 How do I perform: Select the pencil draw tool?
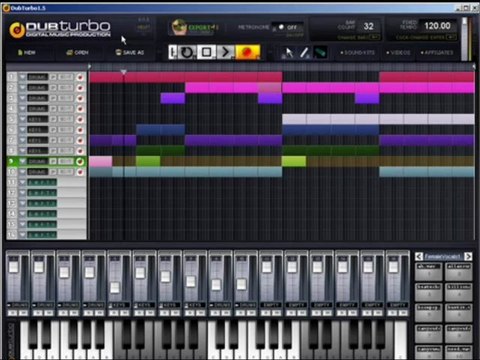[x=304, y=53]
